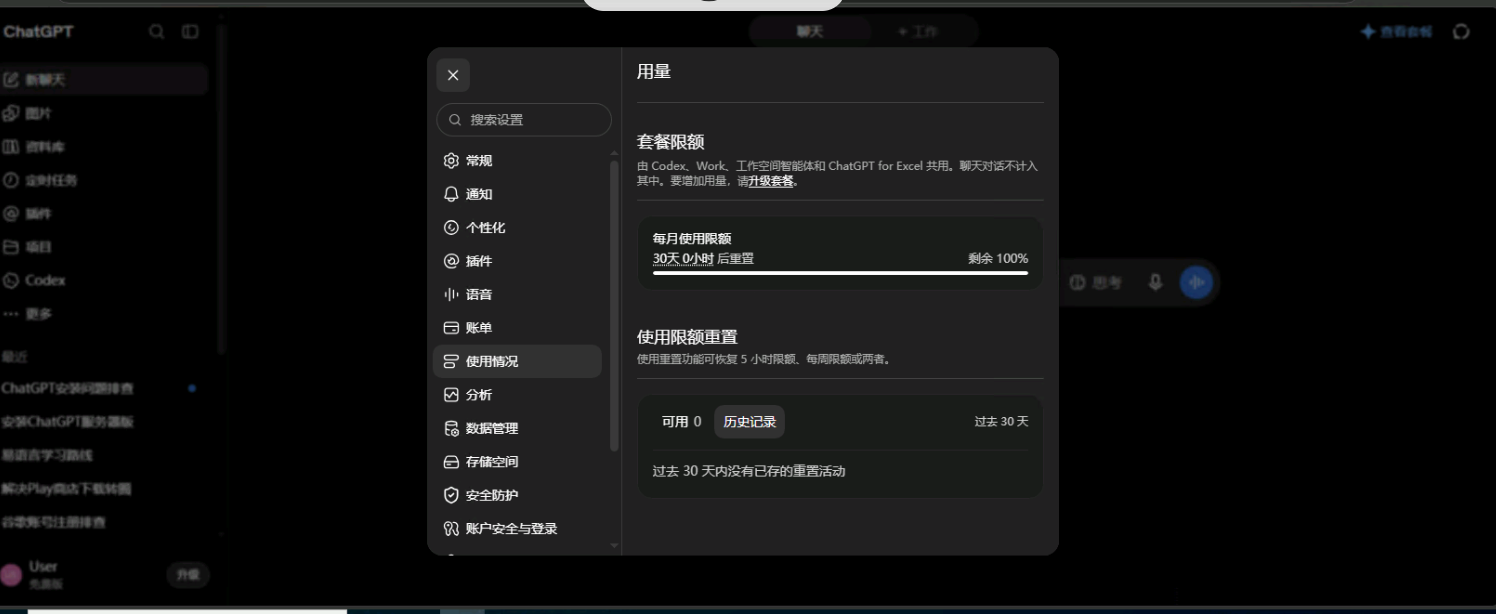Open 账户安全与登录 settings

click(x=517, y=529)
